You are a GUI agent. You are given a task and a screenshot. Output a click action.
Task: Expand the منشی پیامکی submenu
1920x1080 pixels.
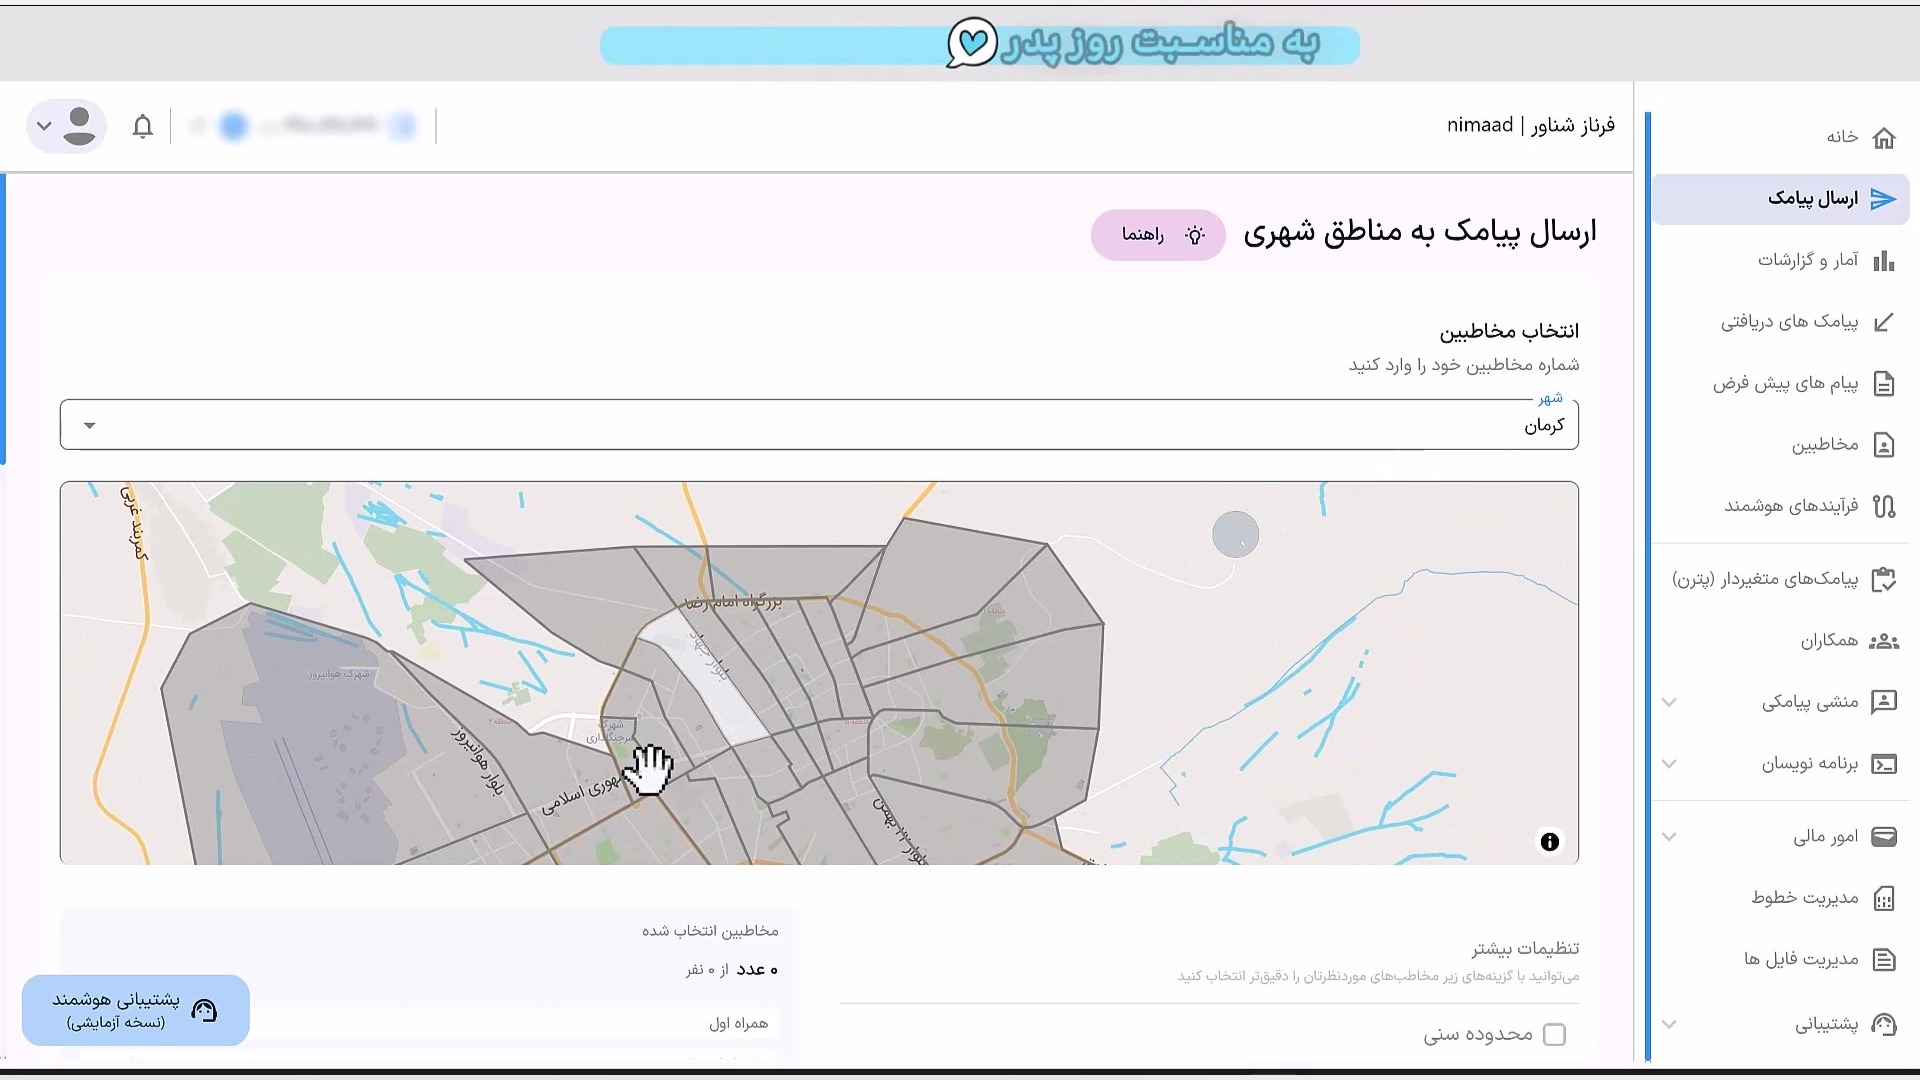pyautogui.click(x=1669, y=703)
